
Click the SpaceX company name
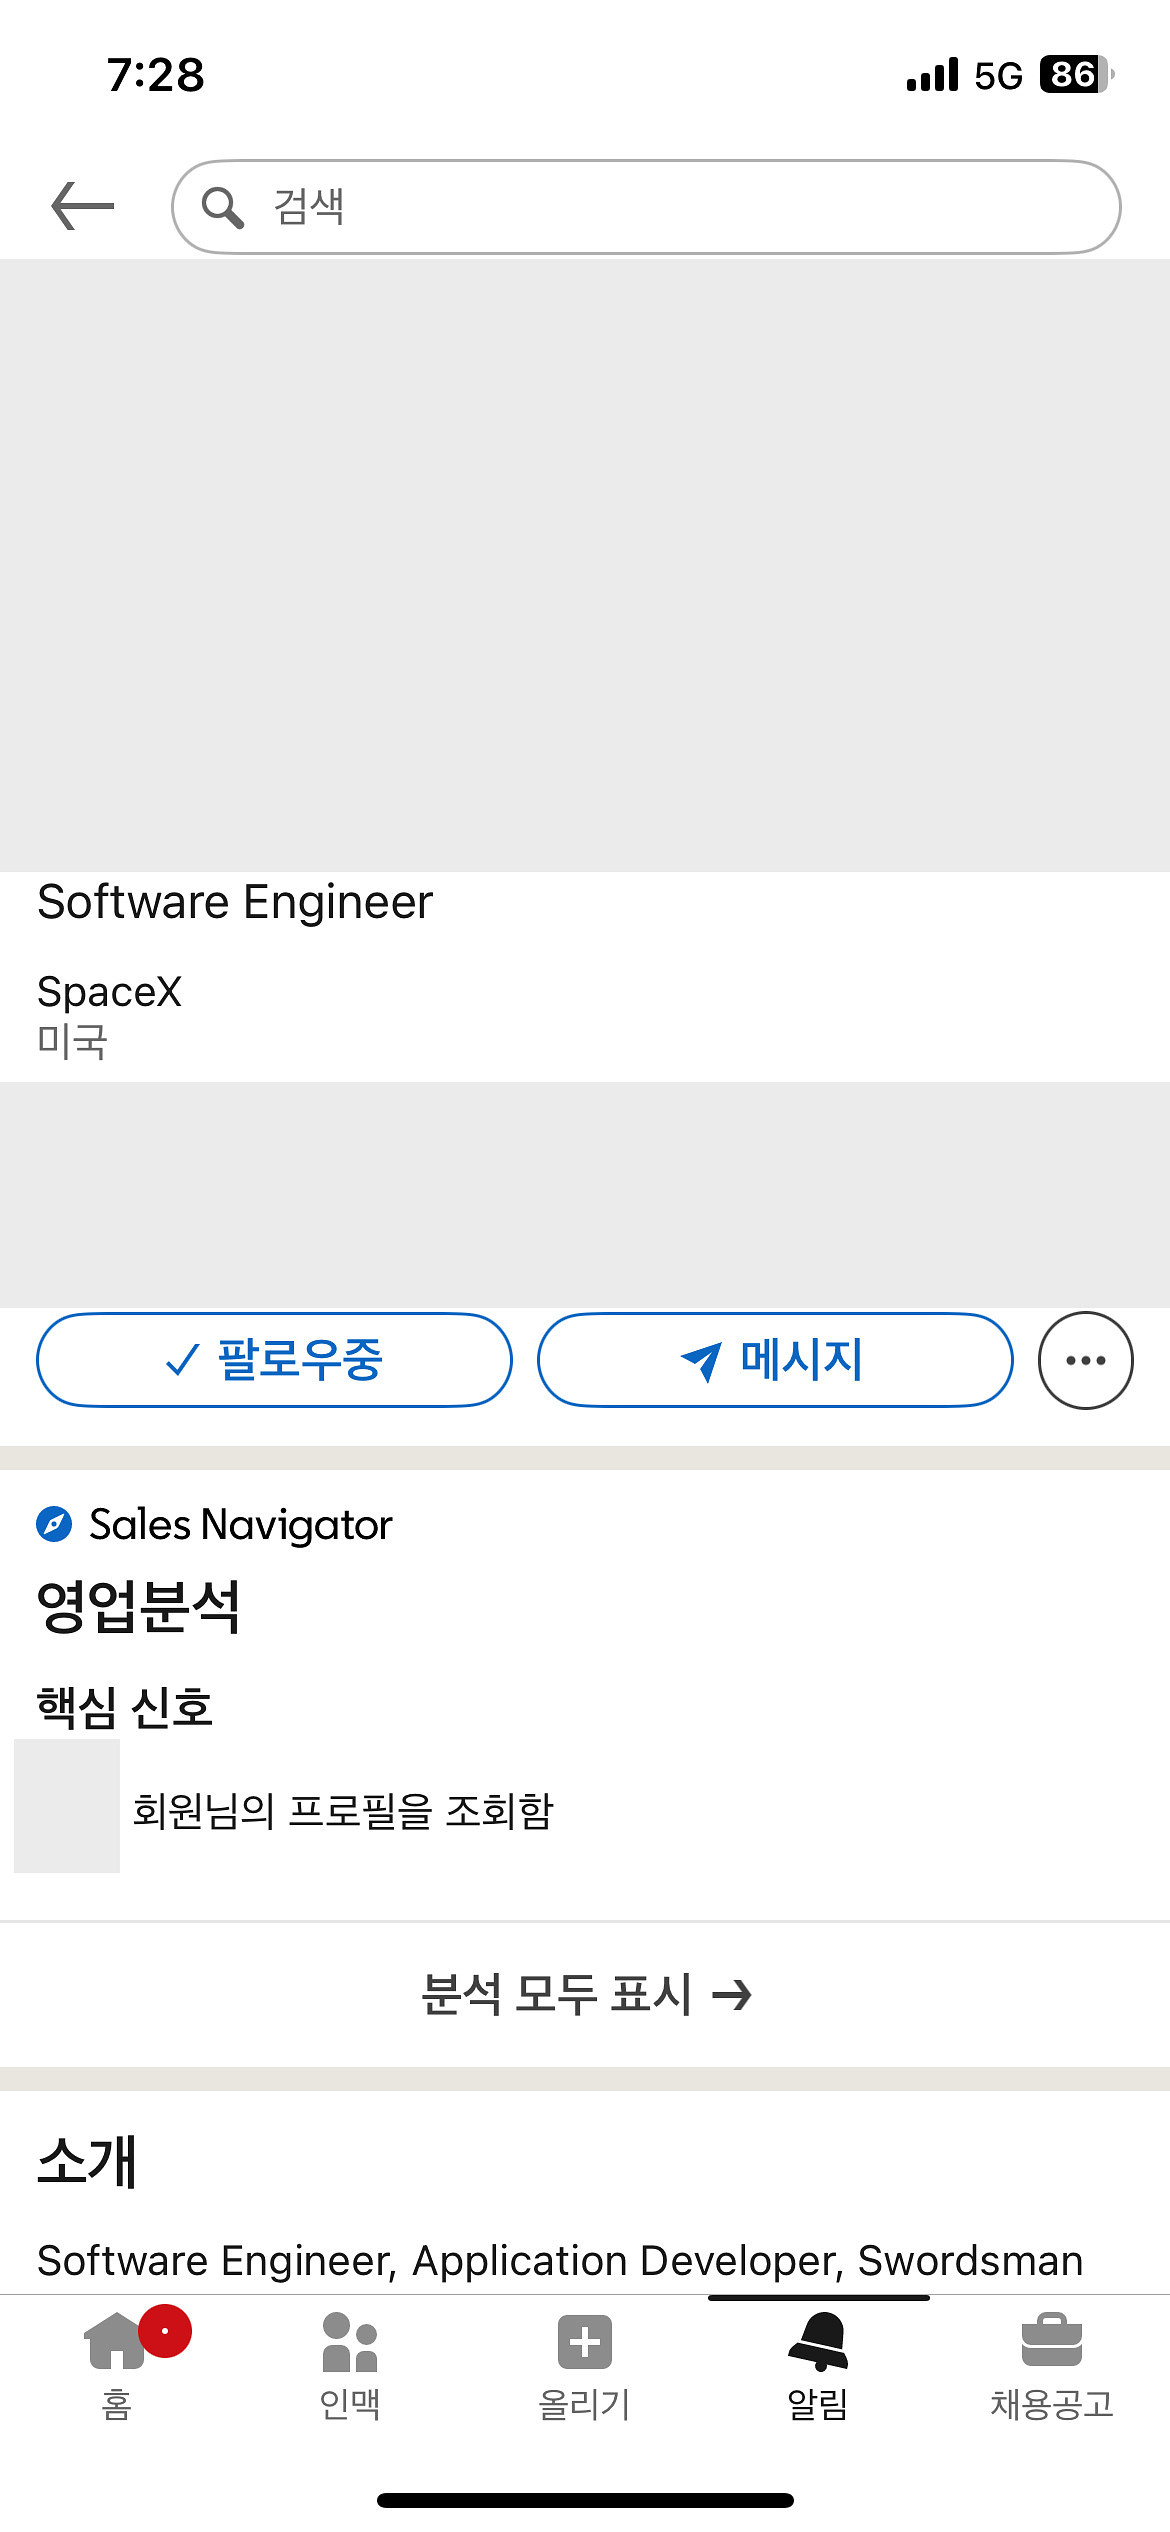(x=110, y=992)
